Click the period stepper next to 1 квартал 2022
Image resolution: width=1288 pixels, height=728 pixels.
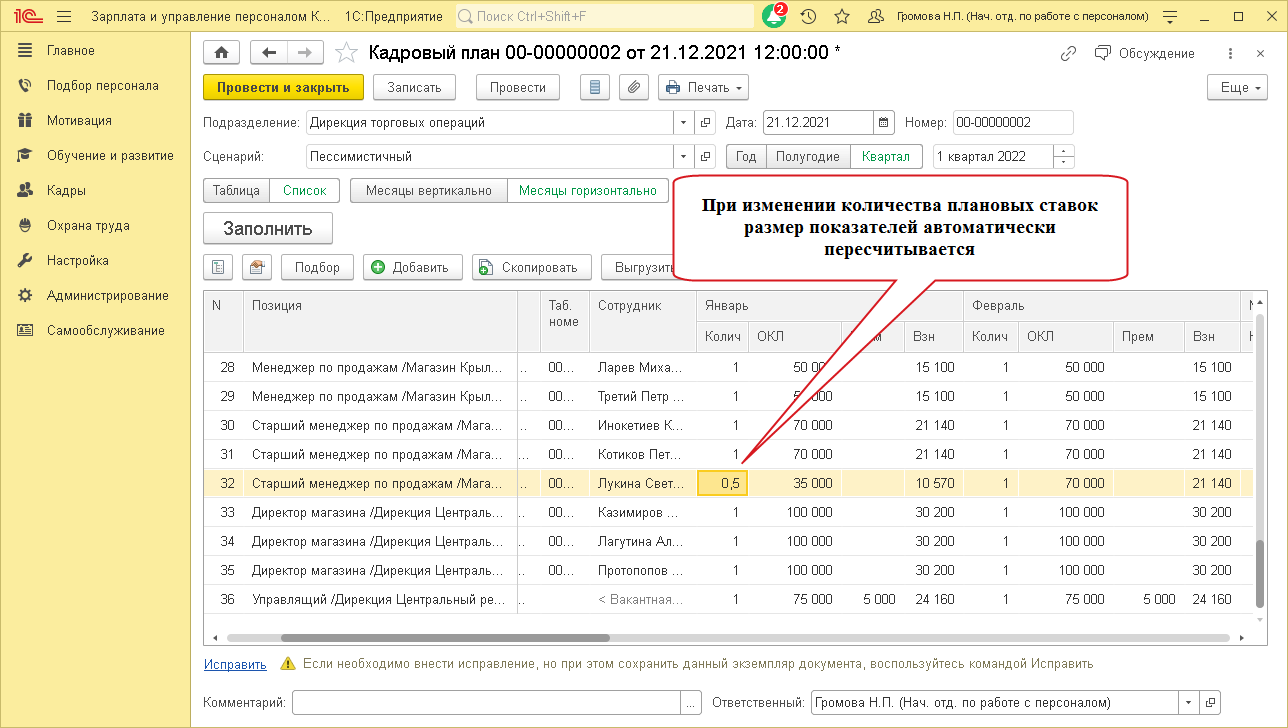[x=1064, y=157]
